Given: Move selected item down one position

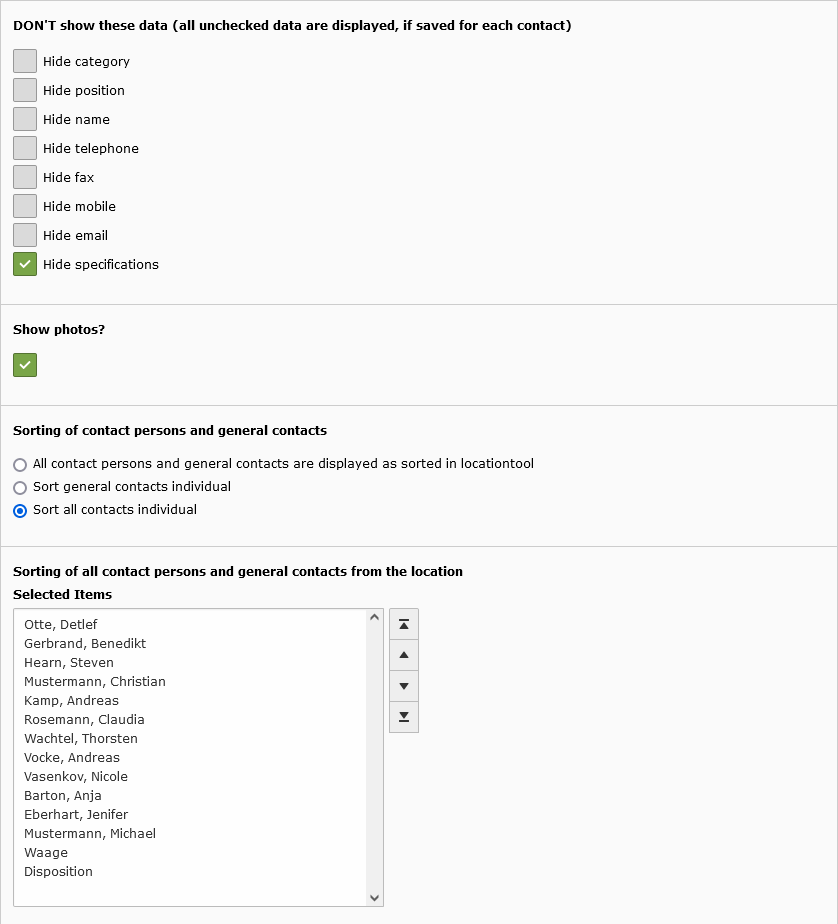Looking at the screenshot, I should (x=404, y=686).
